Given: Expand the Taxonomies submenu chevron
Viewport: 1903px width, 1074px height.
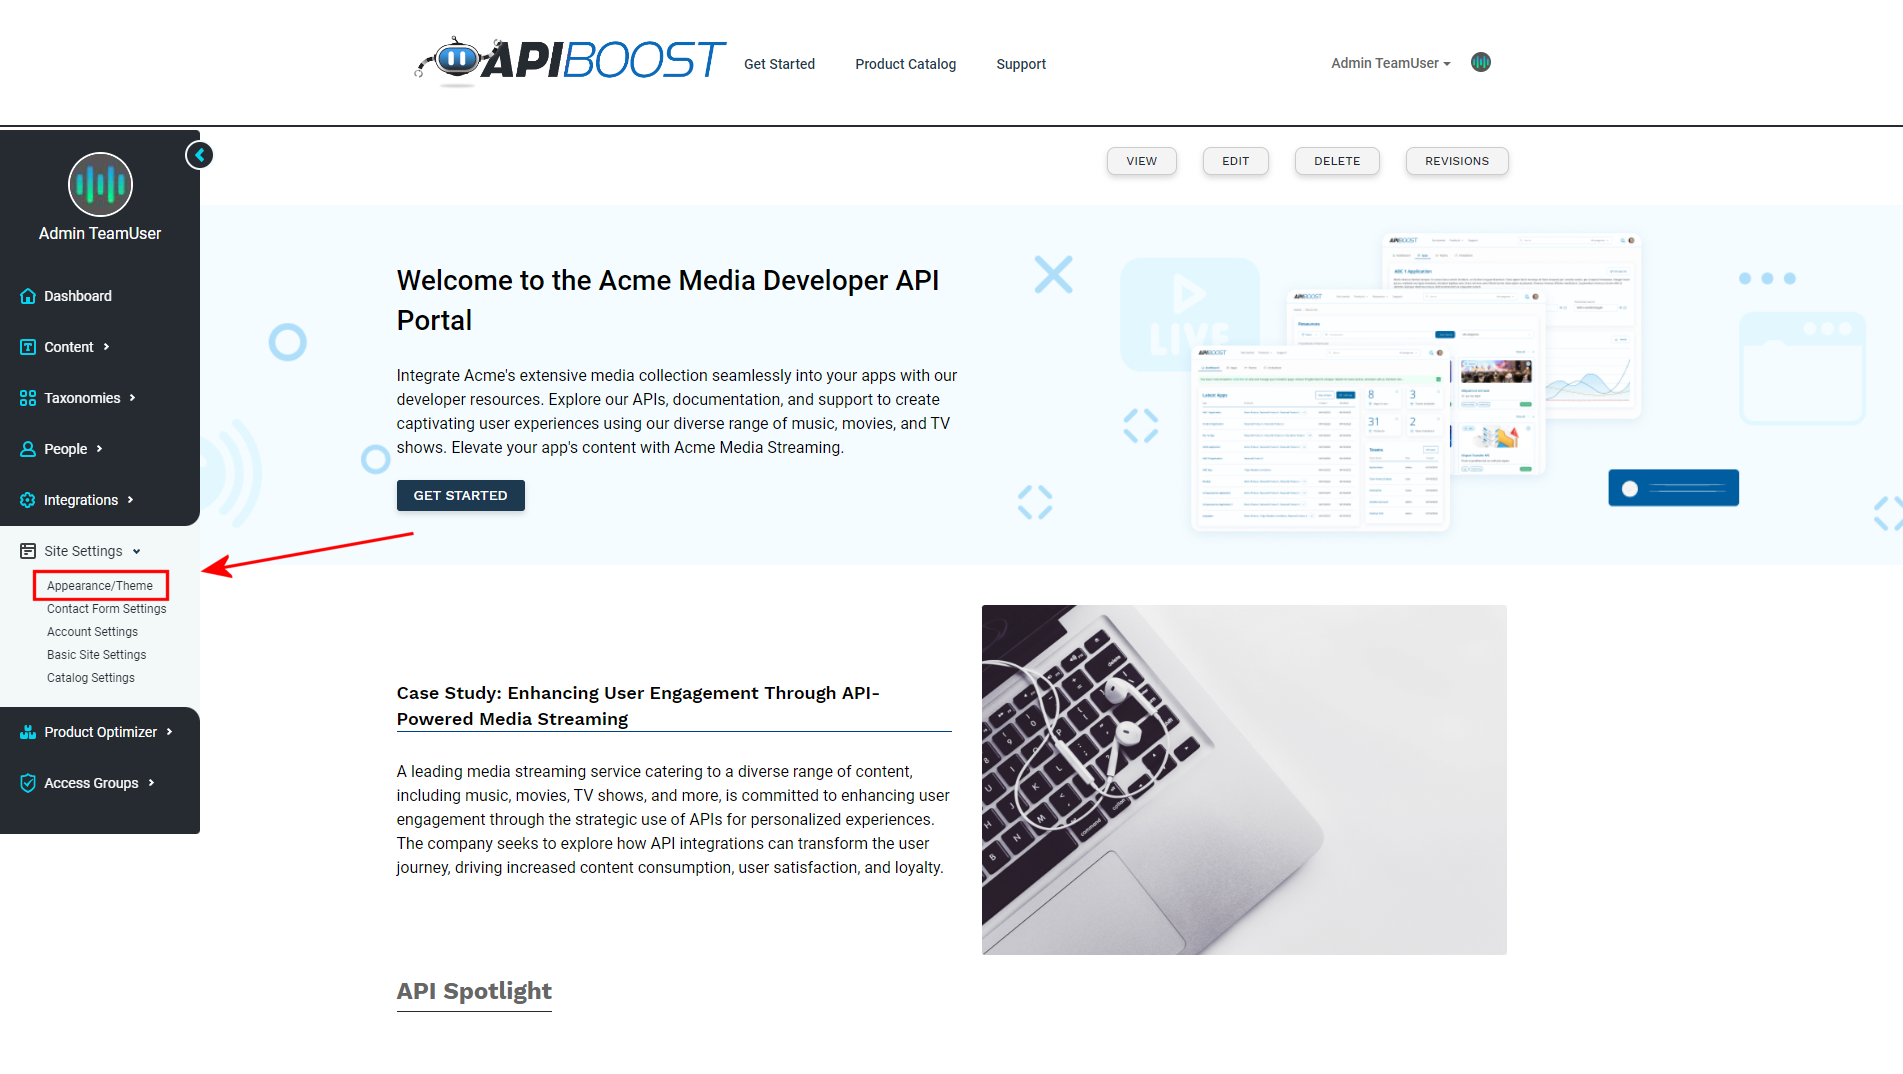Looking at the screenshot, I should coord(132,398).
